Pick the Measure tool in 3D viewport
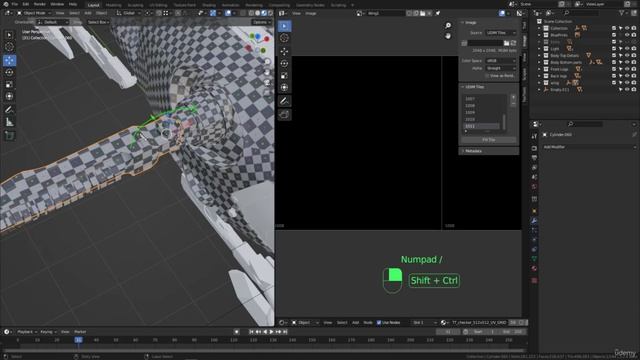Viewport: 640px width, 360px height. [x=9, y=122]
